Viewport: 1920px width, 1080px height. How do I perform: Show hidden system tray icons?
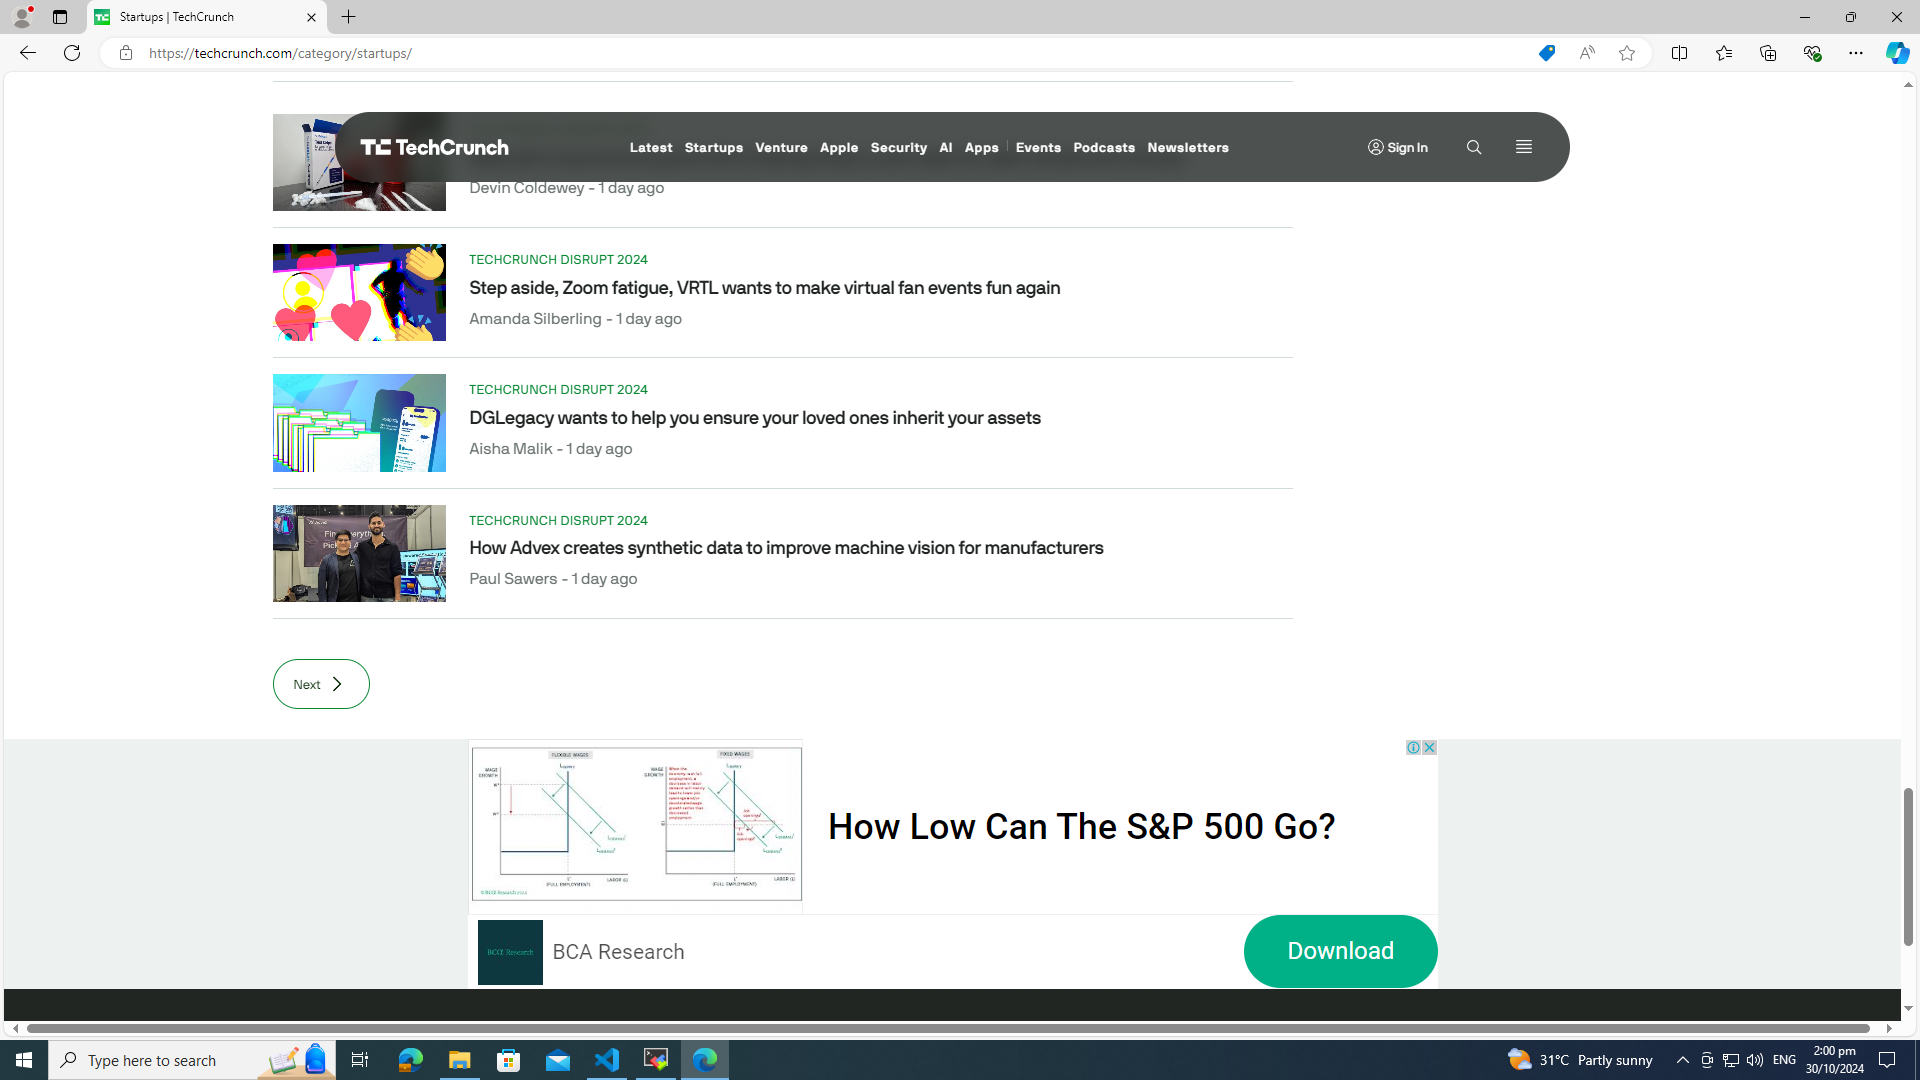1682,1059
